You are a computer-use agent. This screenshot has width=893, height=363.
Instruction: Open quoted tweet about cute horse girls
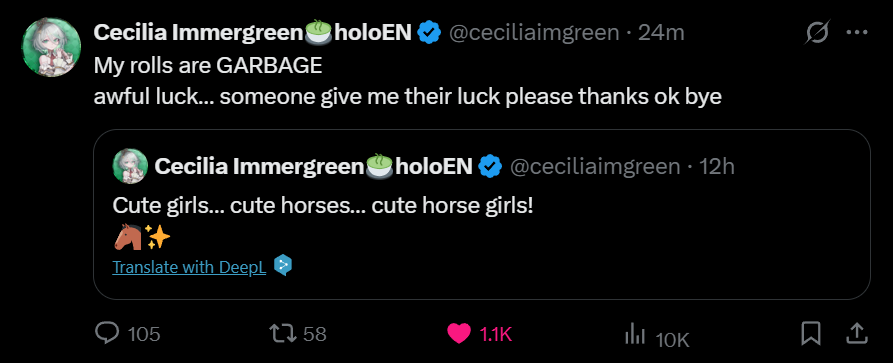[482, 214]
